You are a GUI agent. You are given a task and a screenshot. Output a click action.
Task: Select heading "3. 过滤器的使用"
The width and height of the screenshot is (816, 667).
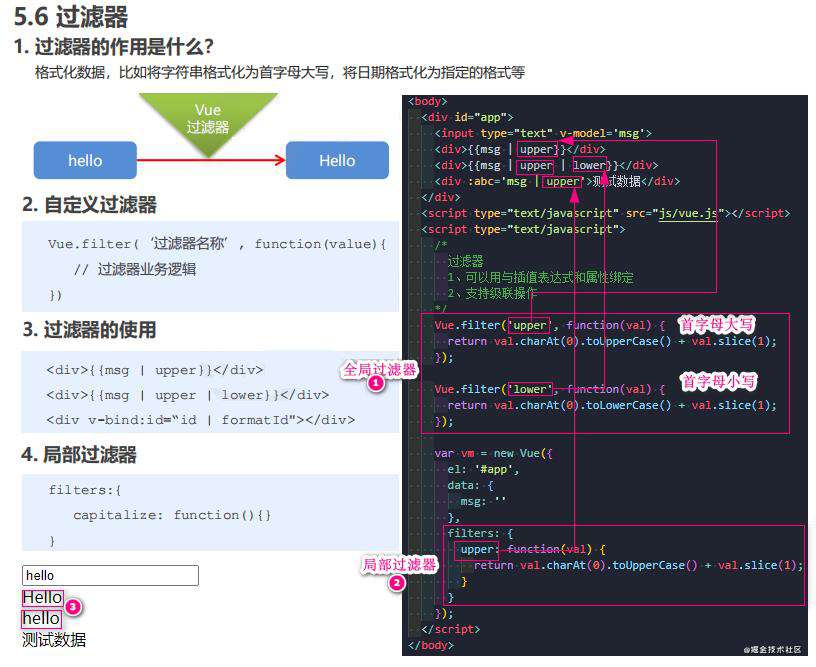[90, 329]
